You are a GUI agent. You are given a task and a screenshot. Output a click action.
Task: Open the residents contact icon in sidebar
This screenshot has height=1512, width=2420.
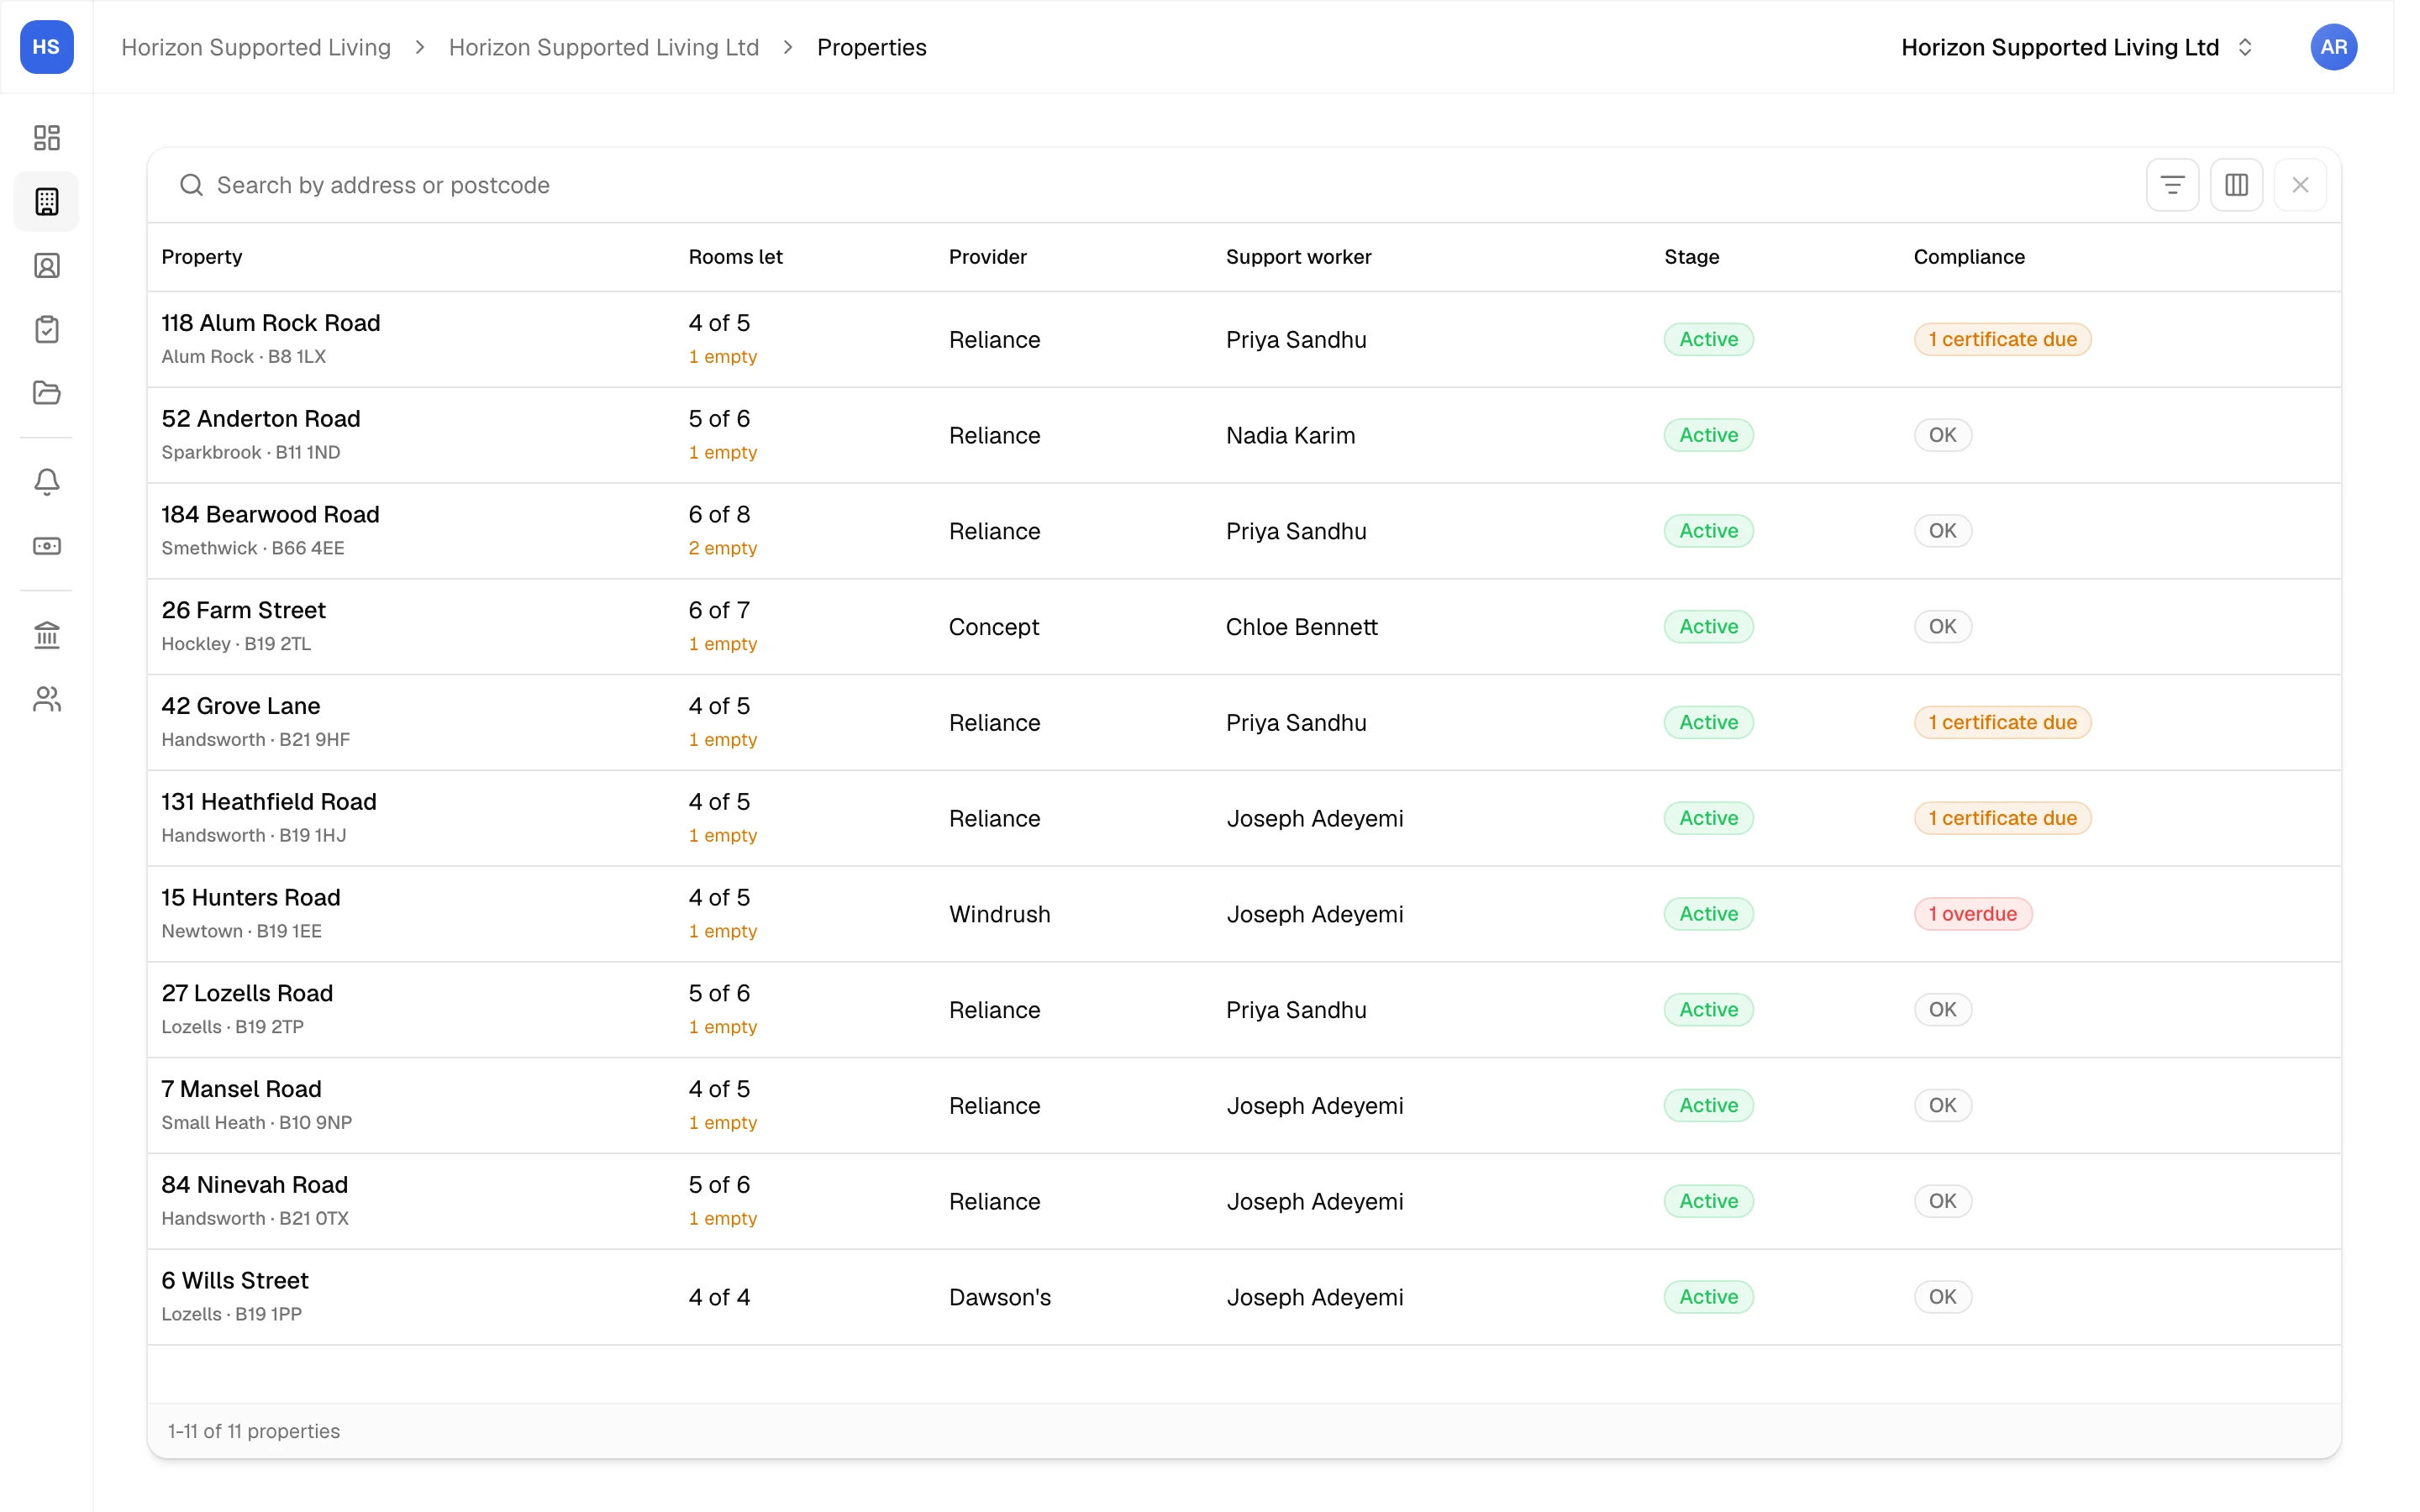[47, 265]
